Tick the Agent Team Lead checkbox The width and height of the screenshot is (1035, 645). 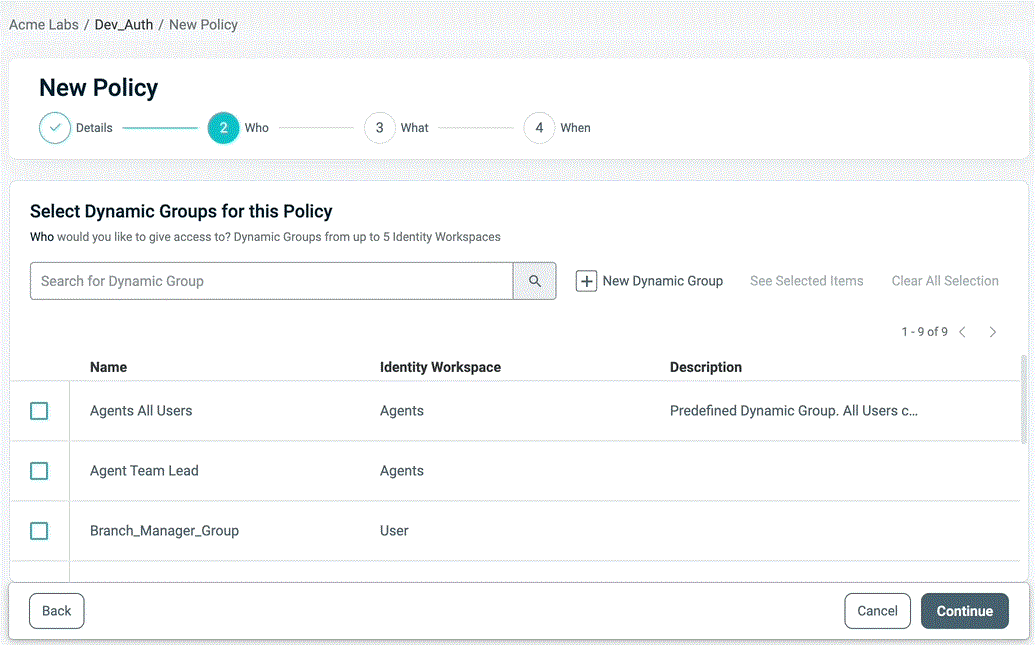click(x=39, y=471)
